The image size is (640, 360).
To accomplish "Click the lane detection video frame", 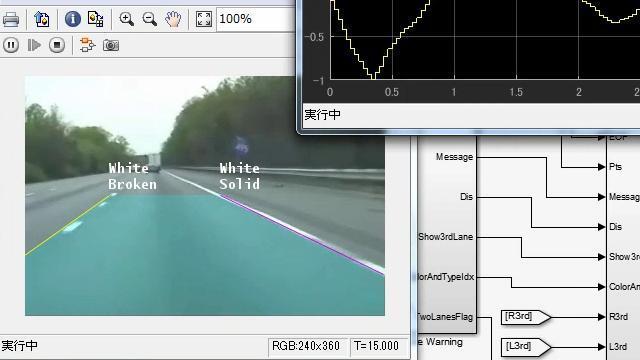I will [x=205, y=196].
